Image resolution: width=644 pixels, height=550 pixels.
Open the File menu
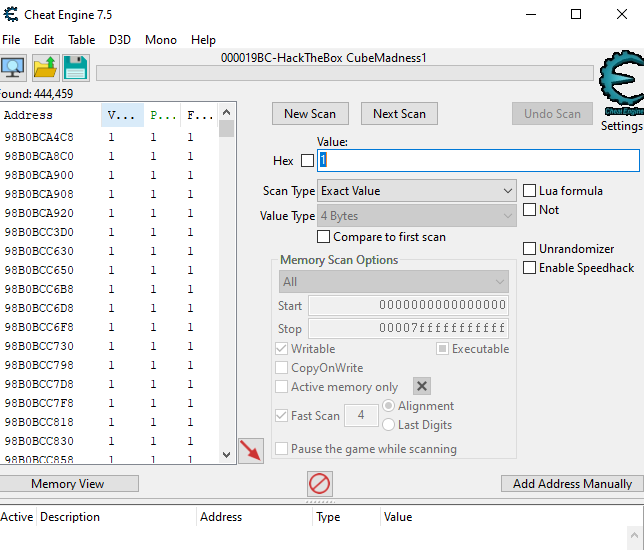pos(11,40)
